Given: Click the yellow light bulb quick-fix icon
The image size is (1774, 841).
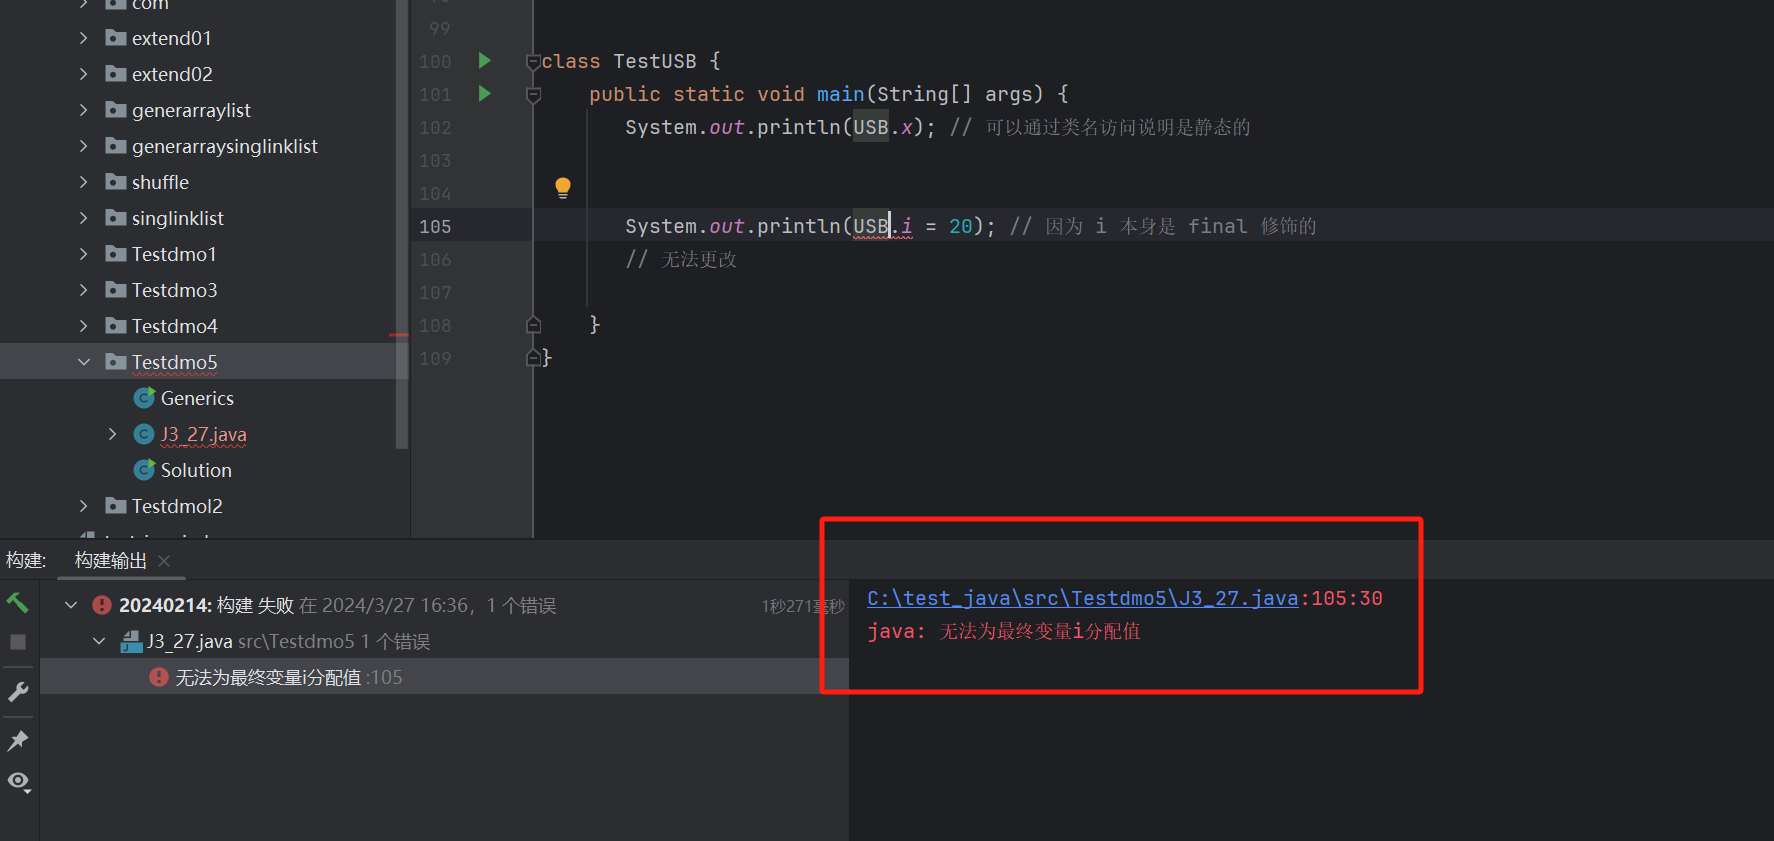Looking at the screenshot, I should (563, 188).
